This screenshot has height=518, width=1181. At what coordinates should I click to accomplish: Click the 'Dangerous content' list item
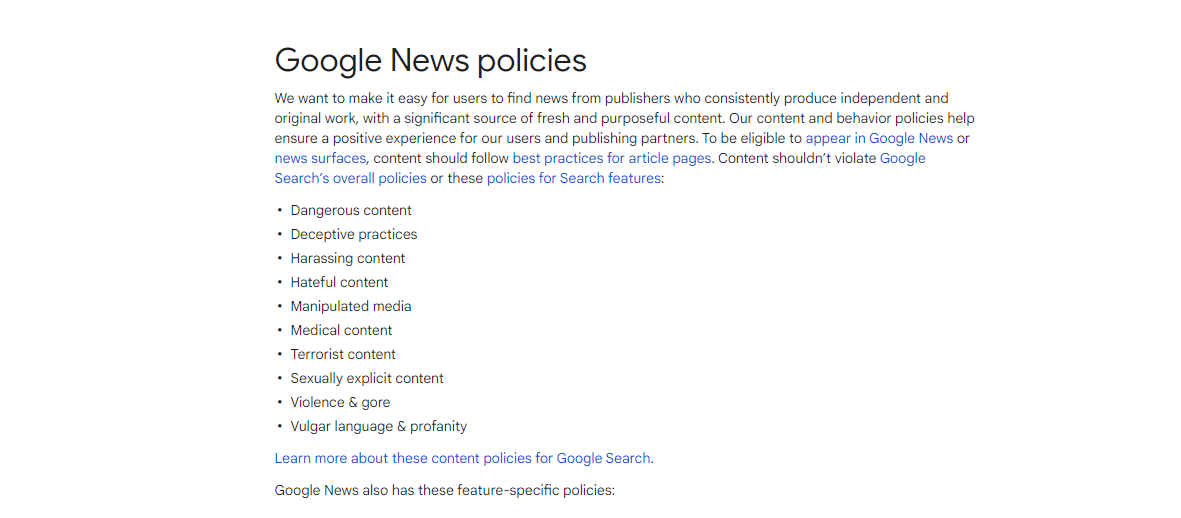[x=351, y=210]
